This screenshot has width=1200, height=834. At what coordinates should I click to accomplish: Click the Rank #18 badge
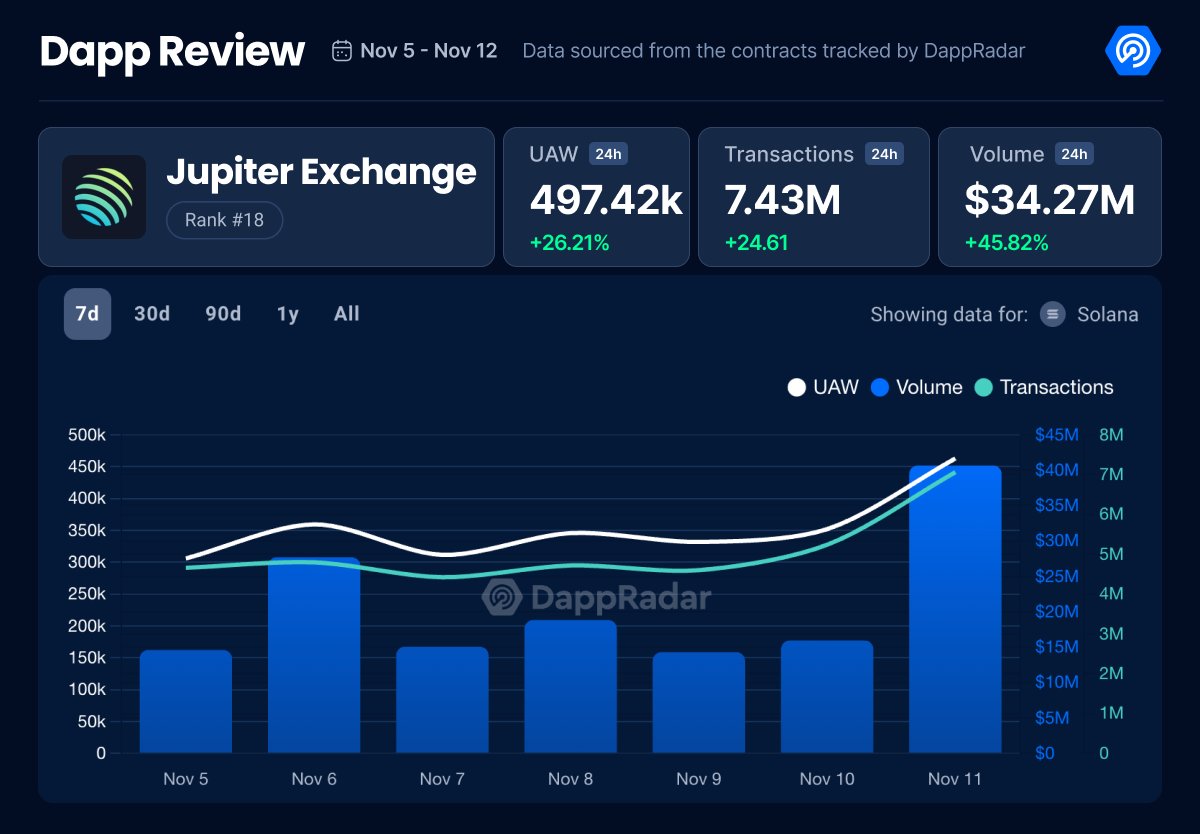[224, 220]
